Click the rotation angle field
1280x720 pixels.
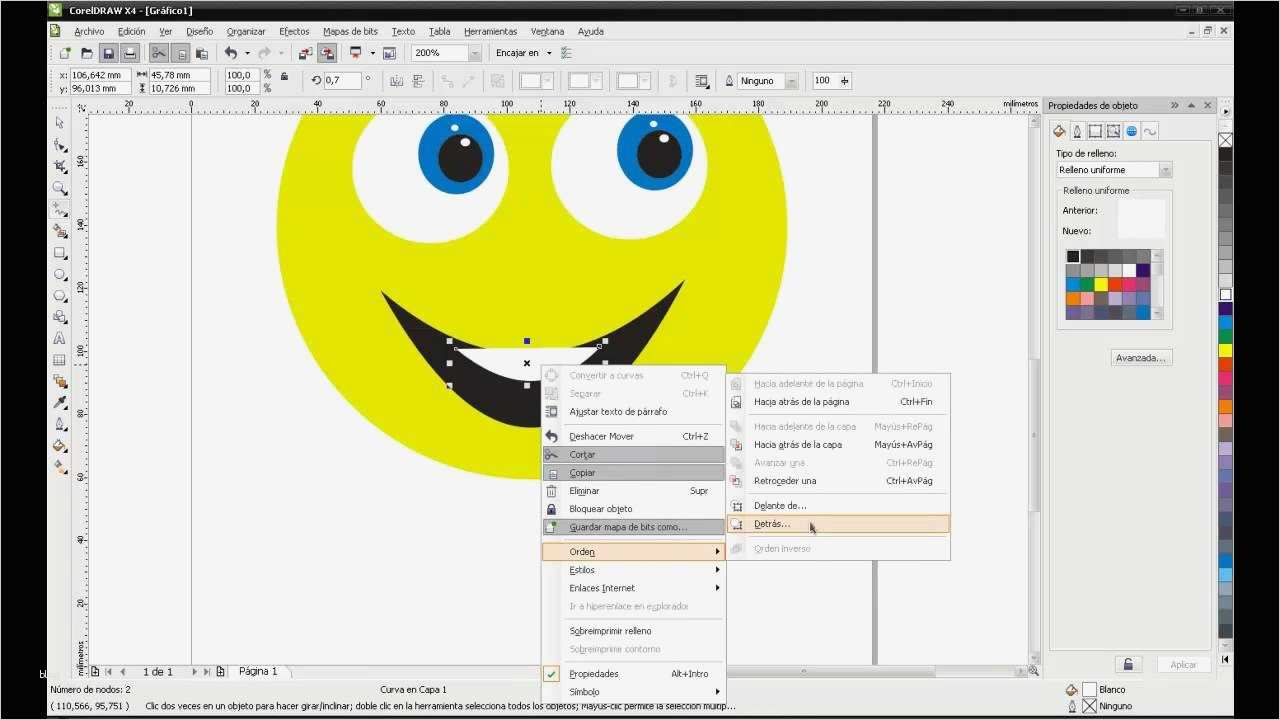click(x=343, y=81)
